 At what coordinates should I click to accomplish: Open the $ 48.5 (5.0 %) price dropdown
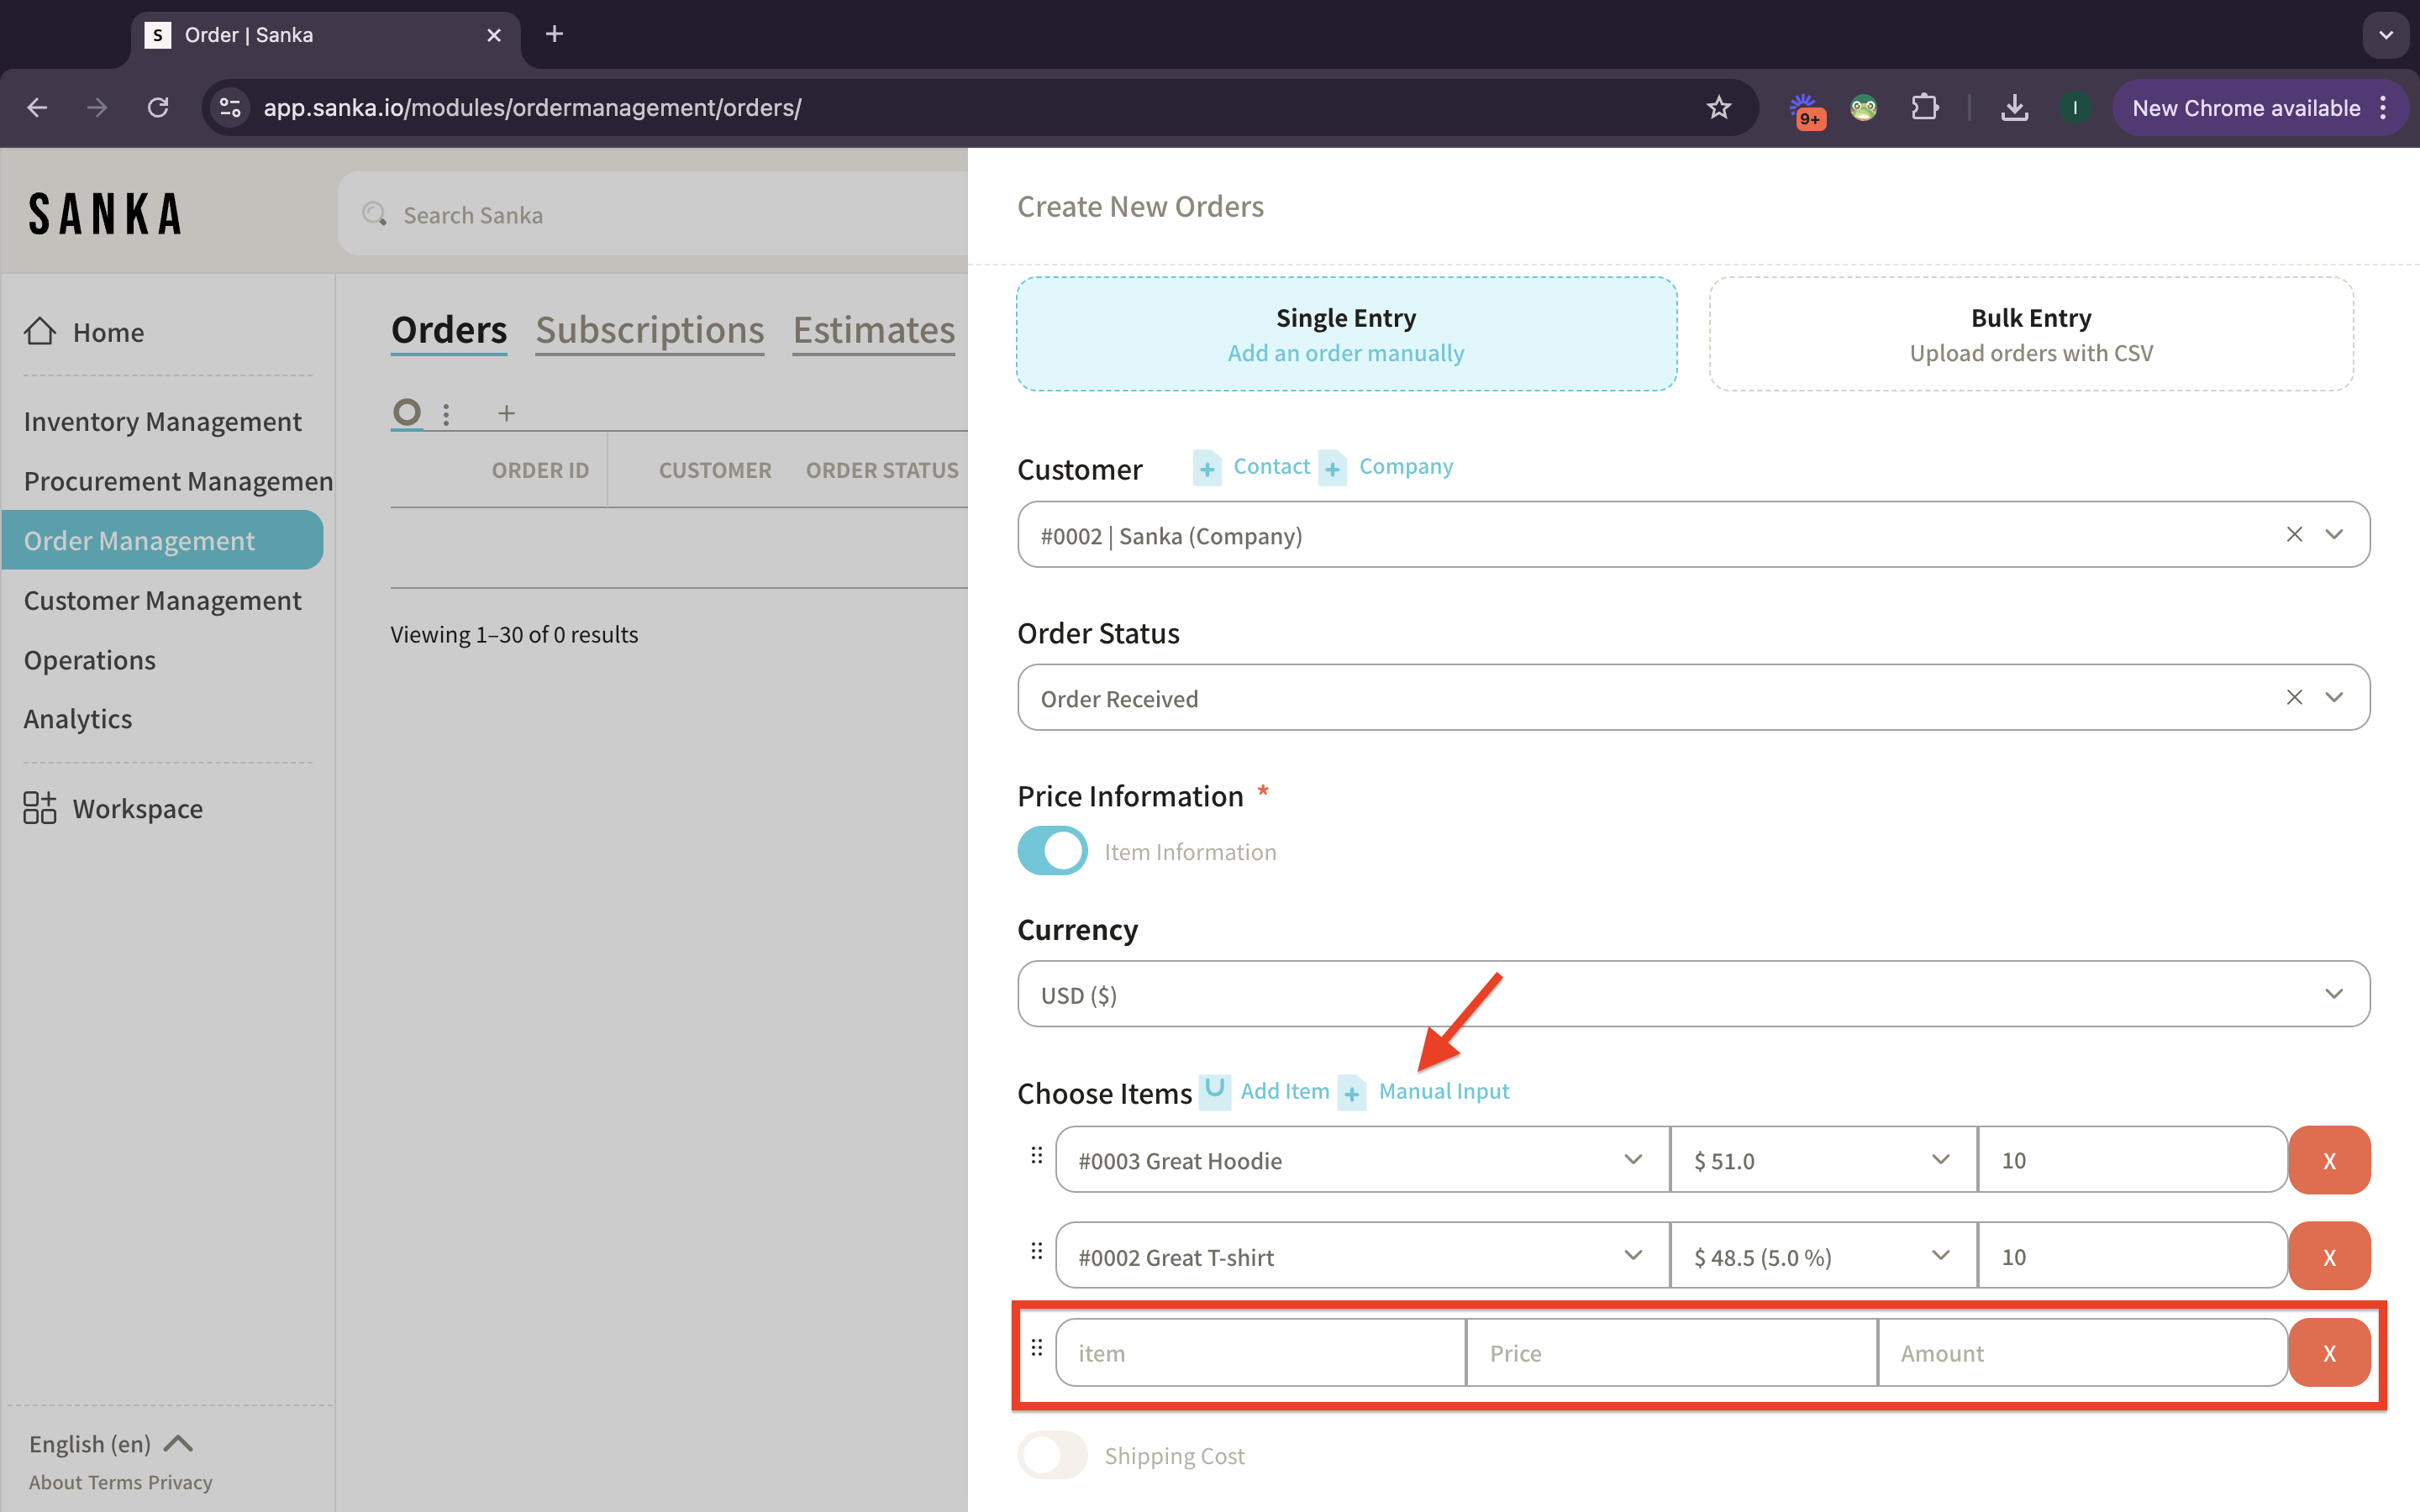tap(1822, 1256)
